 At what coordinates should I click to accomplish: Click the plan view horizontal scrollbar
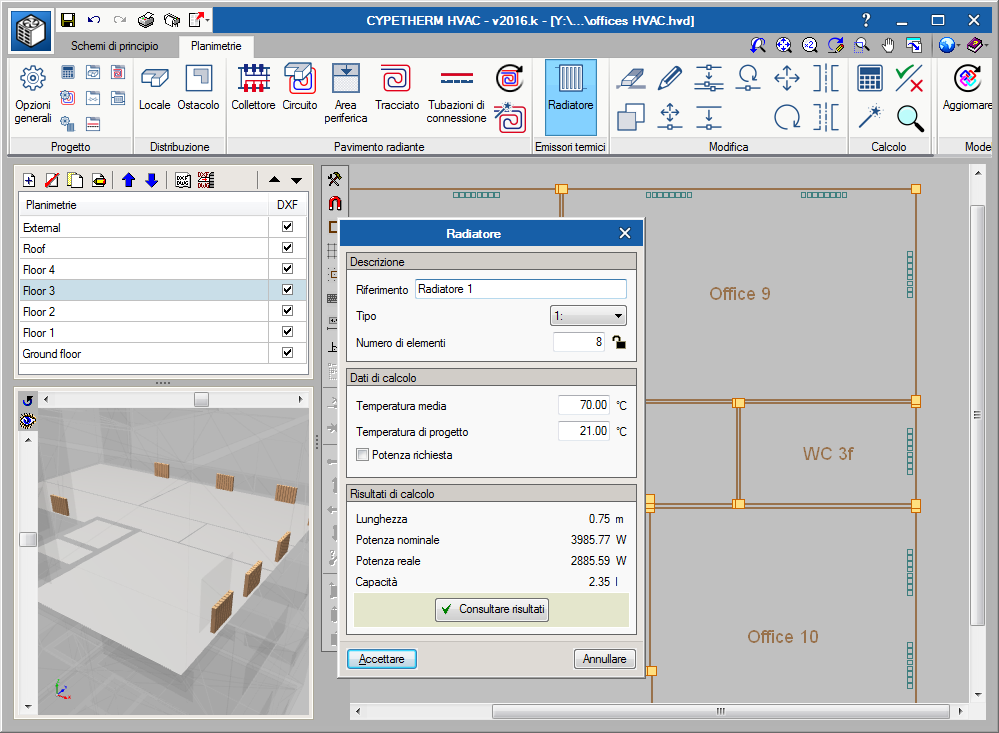coord(721,711)
